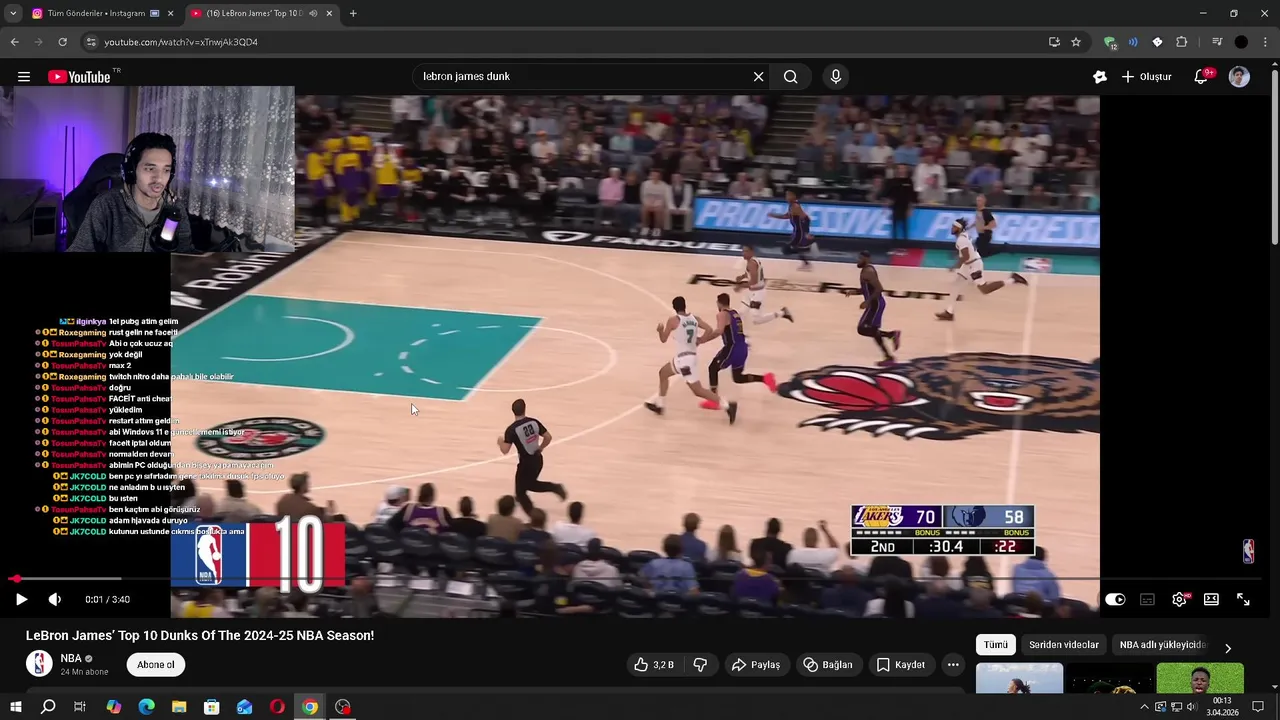The image size is (1280, 720).
Task: Open video player settings gear
Action: coord(1179,599)
